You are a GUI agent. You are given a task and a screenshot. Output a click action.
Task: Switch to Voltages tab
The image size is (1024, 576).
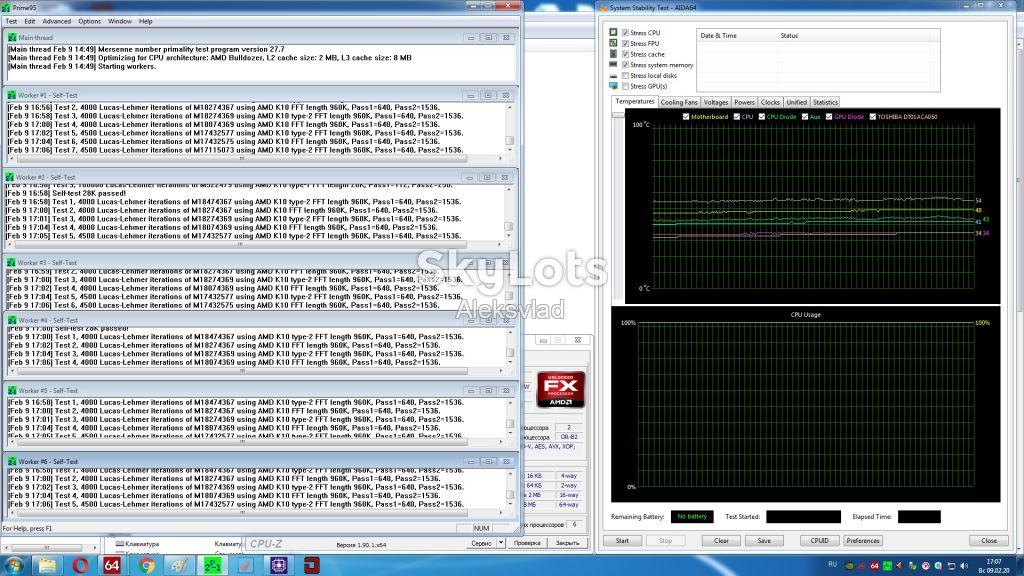pos(716,103)
